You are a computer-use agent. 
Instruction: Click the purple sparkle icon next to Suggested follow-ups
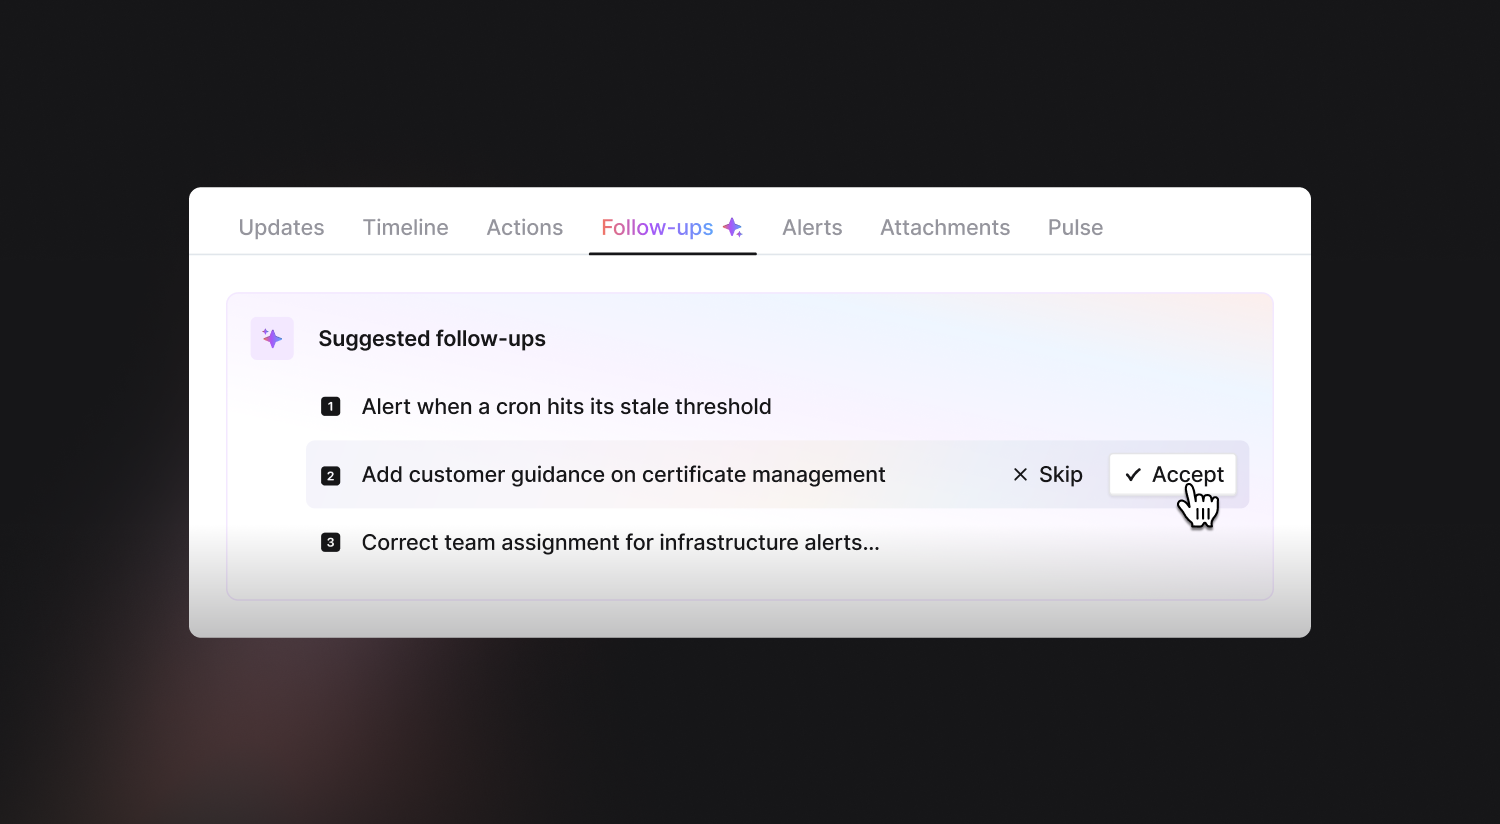(272, 338)
